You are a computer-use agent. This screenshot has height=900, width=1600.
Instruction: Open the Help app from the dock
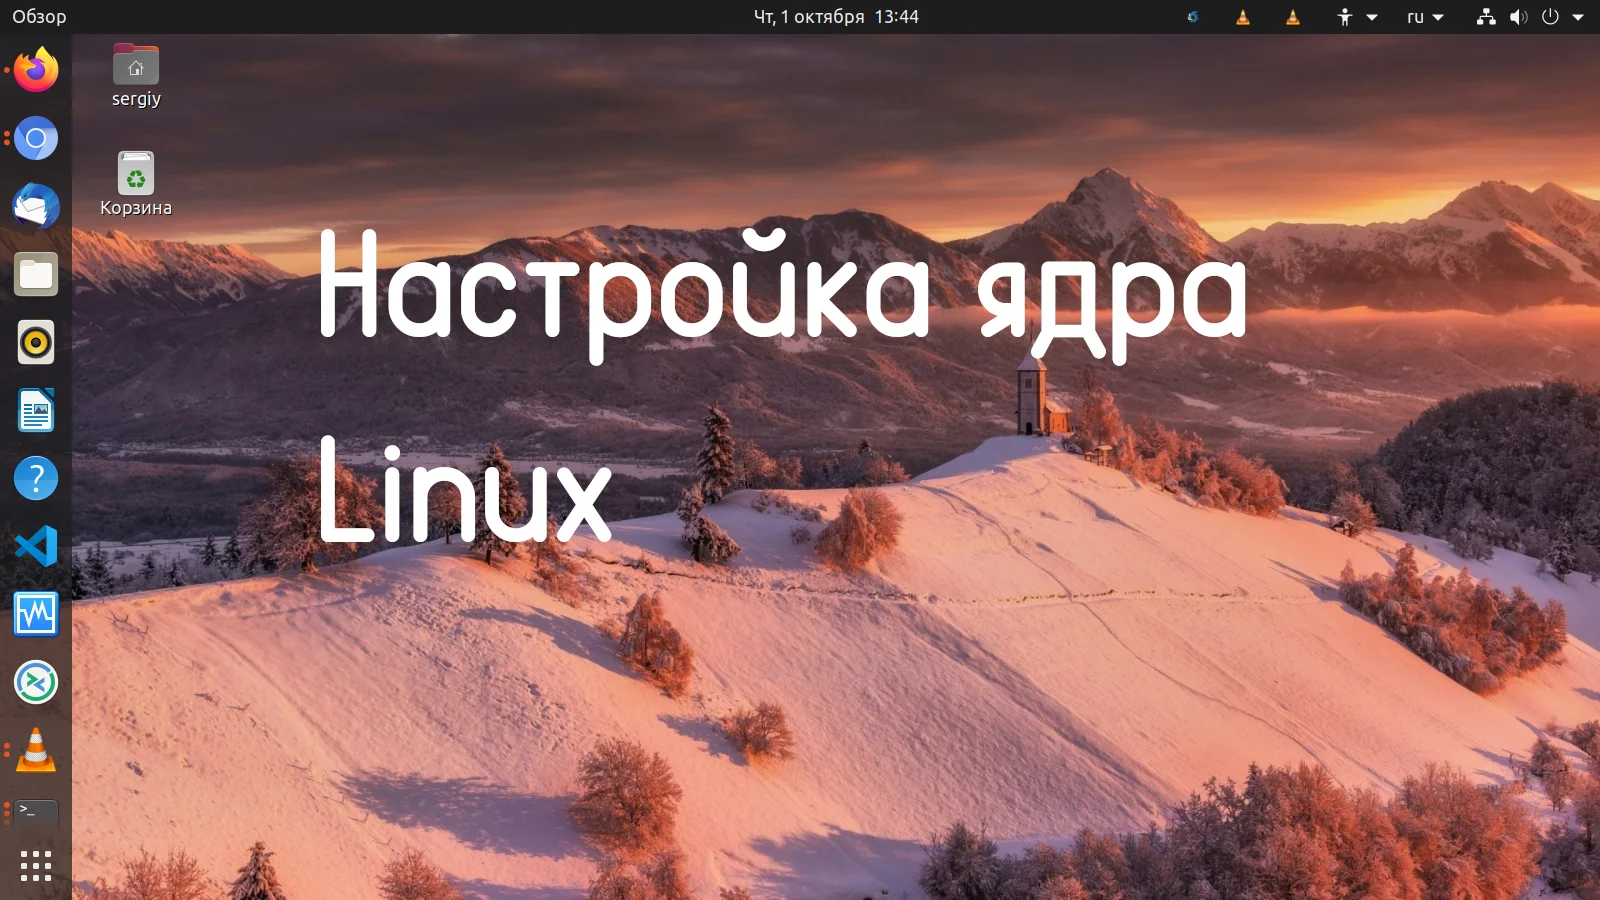click(36, 478)
